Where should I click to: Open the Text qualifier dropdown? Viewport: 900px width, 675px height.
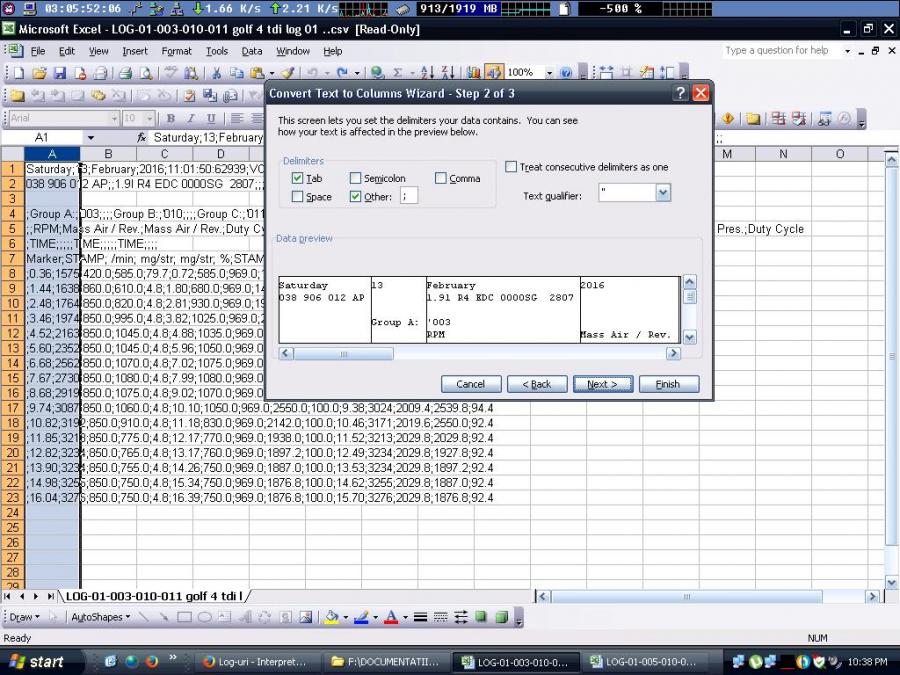point(662,192)
